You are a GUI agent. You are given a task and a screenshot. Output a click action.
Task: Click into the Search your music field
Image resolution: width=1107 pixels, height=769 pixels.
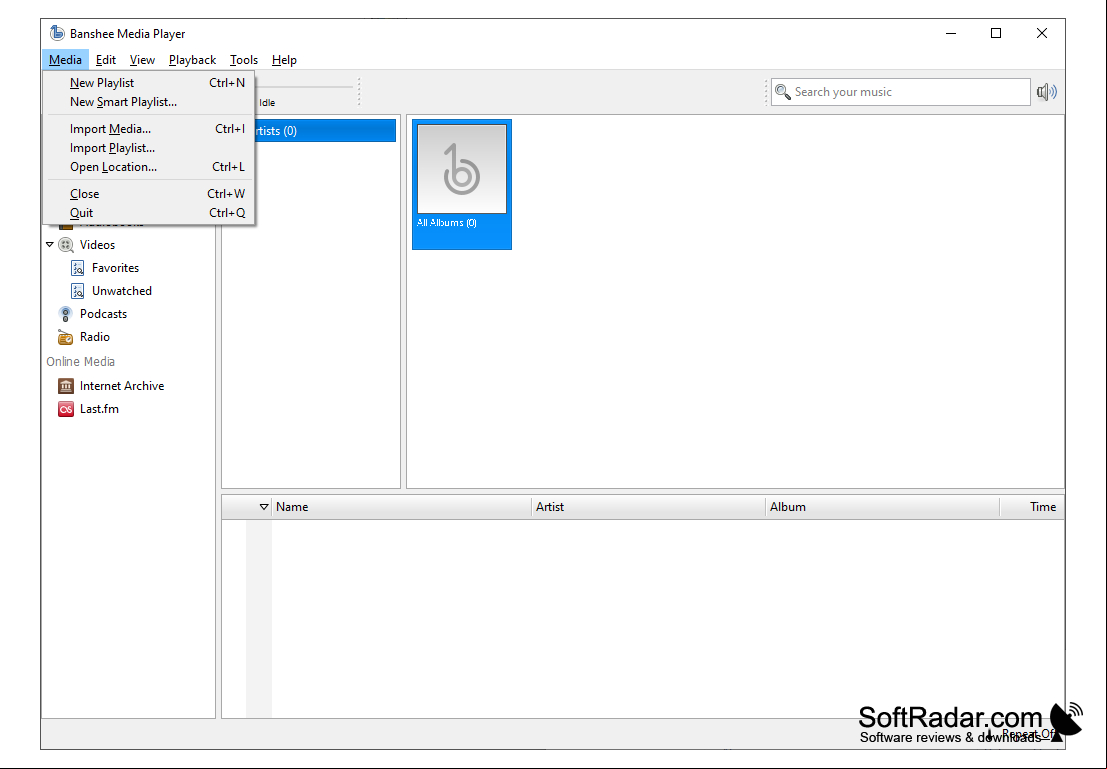[900, 92]
